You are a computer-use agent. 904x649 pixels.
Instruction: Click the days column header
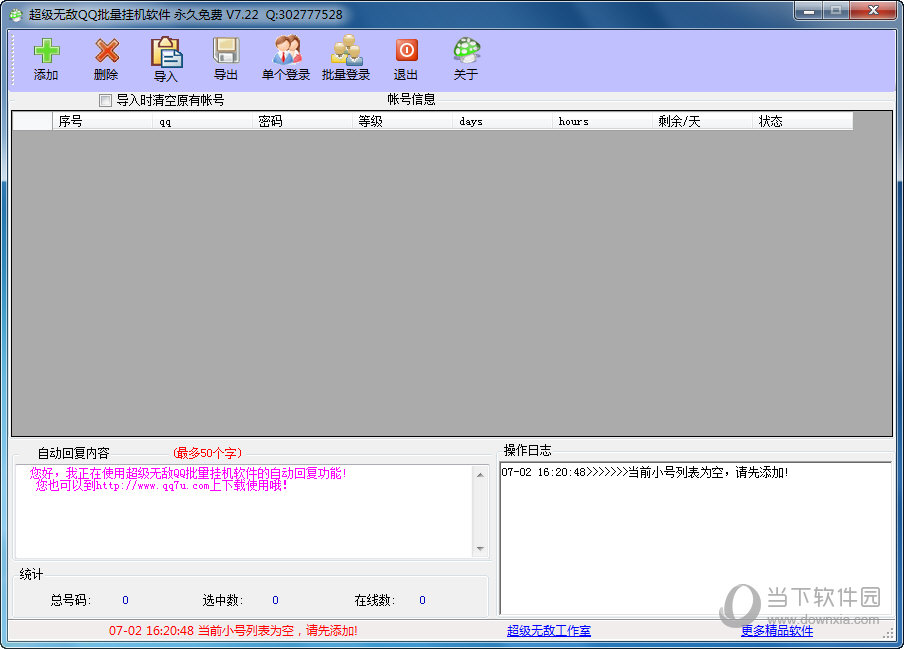502,121
